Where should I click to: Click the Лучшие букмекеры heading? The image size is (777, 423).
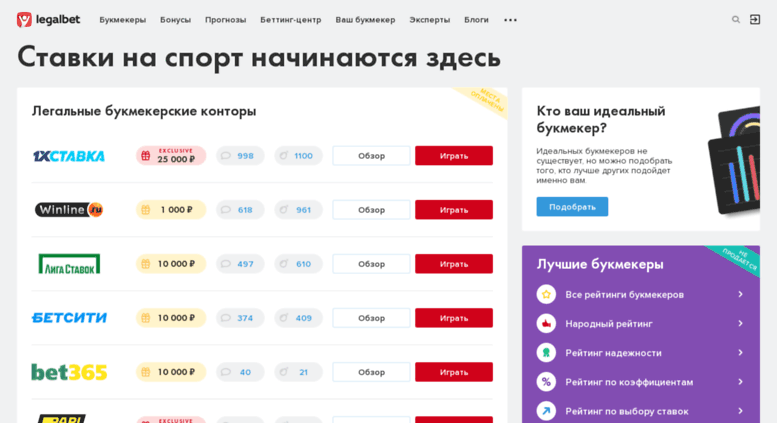[600, 264]
